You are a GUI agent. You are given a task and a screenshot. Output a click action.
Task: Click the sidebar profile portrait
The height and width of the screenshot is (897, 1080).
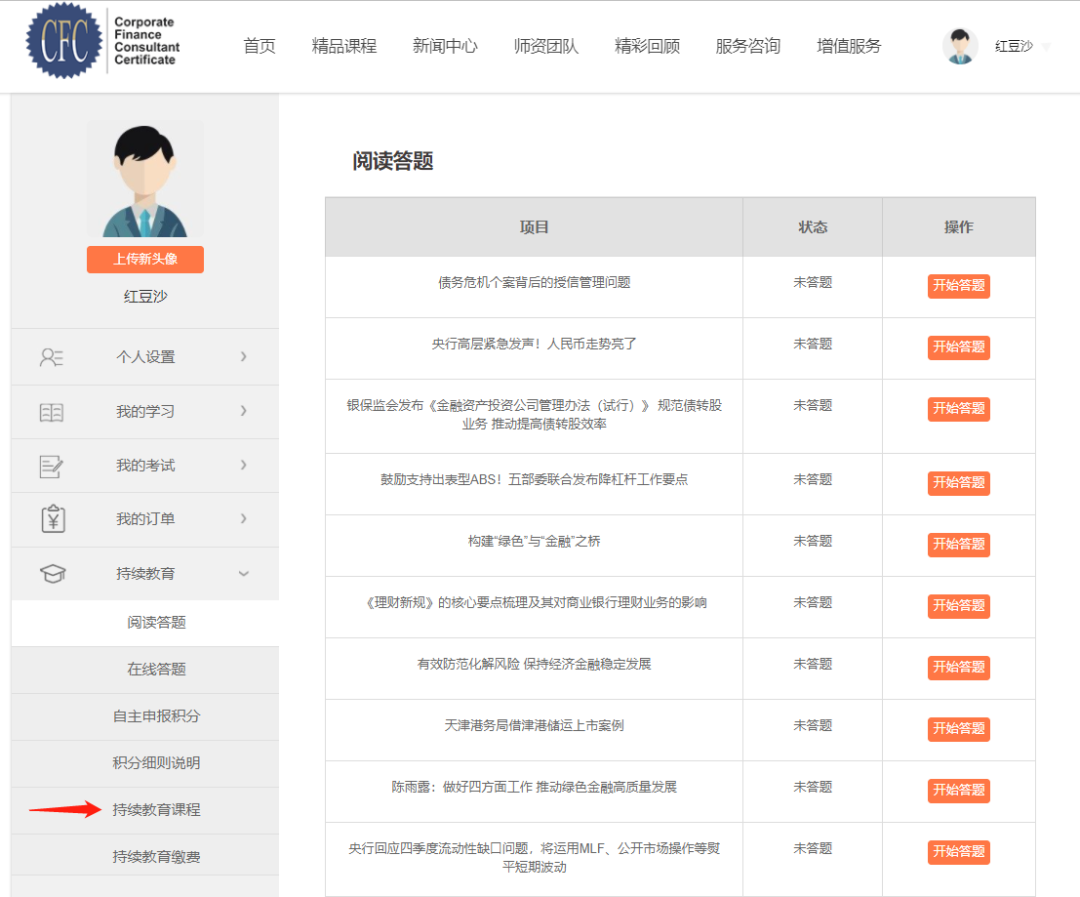pyautogui.click(x=145, y=180)
